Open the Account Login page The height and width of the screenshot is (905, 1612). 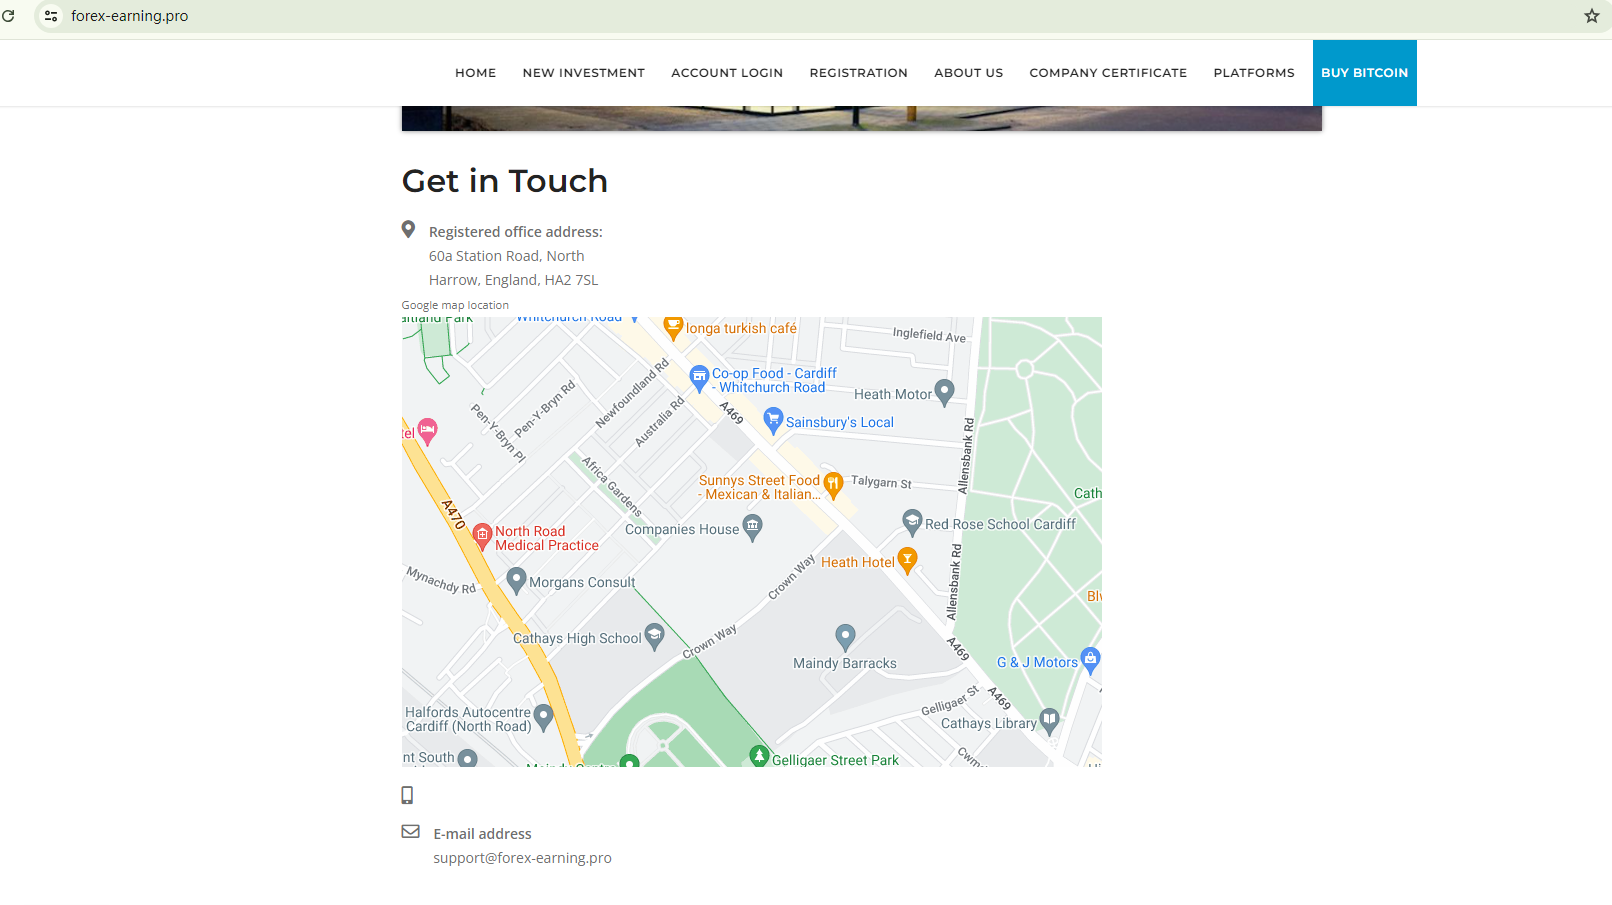[x=727, y=73]
